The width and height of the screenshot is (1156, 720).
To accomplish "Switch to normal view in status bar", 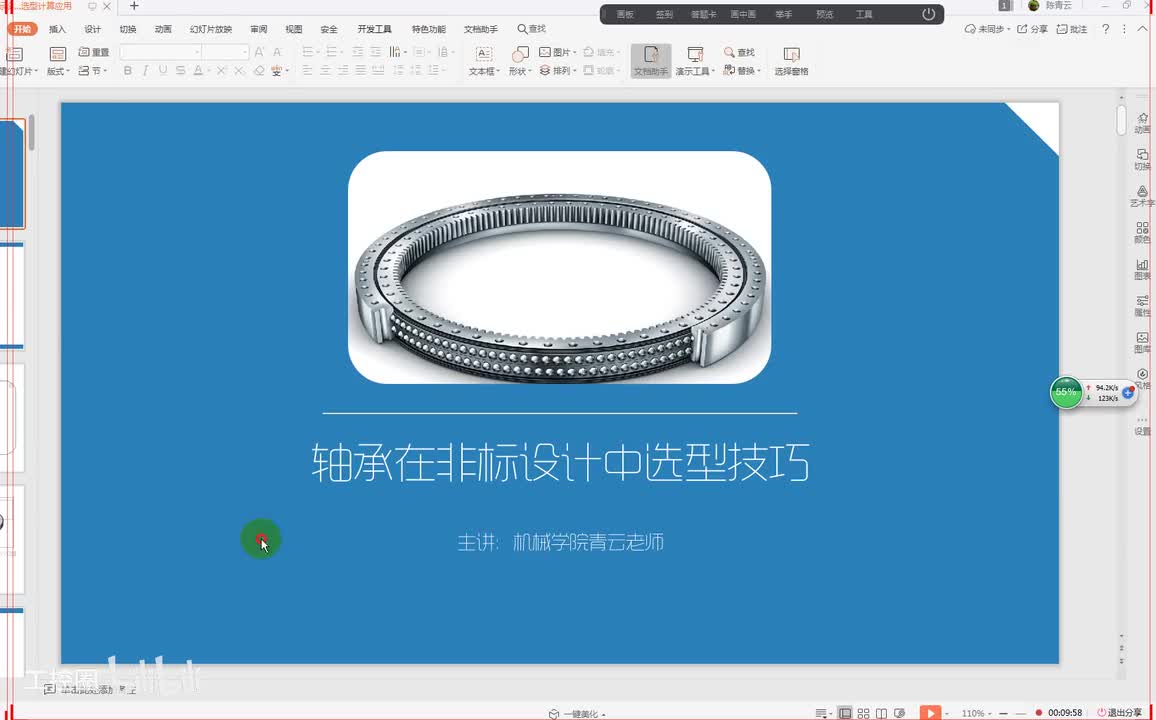I will point(845,713).
